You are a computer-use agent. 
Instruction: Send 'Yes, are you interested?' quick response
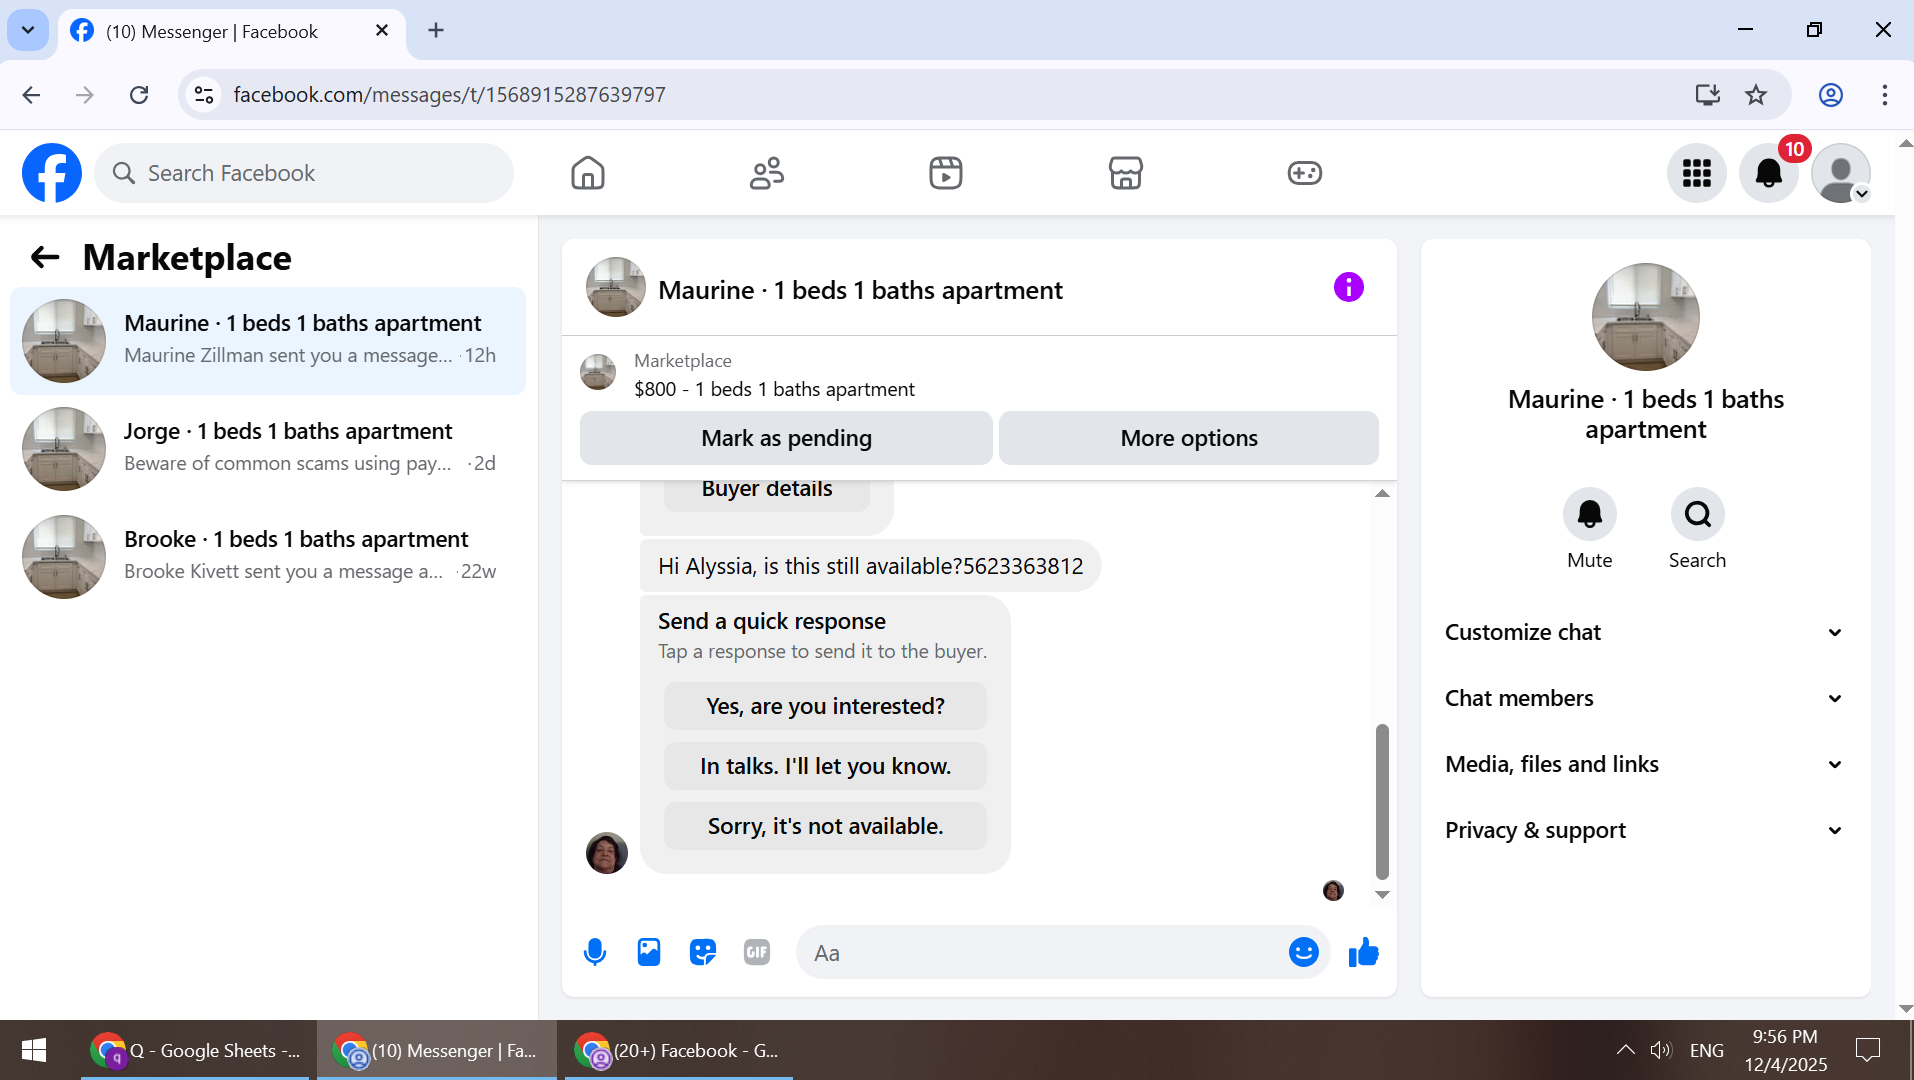(825, 706)
